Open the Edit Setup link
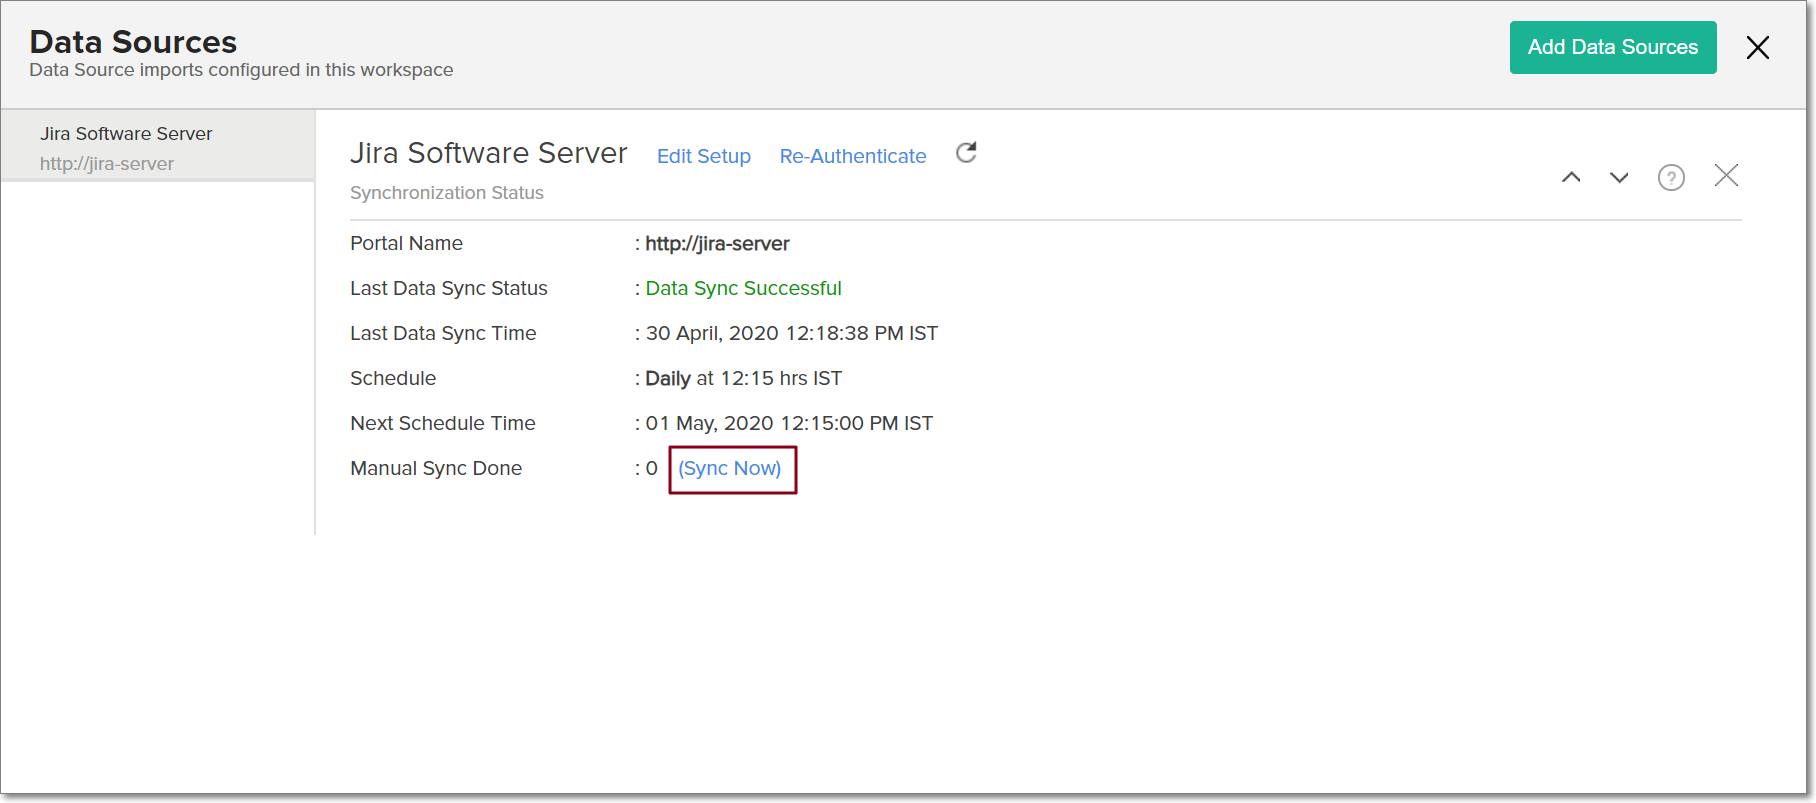1816x803 pixels. tap(703, 156)
